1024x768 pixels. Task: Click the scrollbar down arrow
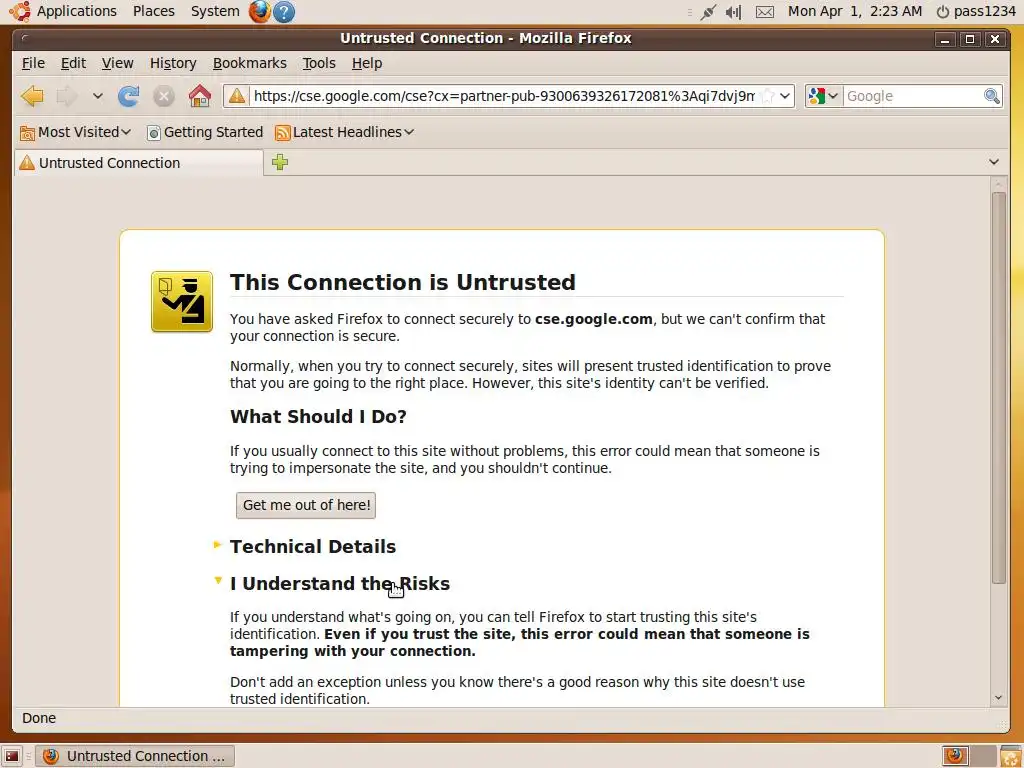point(999,697)
